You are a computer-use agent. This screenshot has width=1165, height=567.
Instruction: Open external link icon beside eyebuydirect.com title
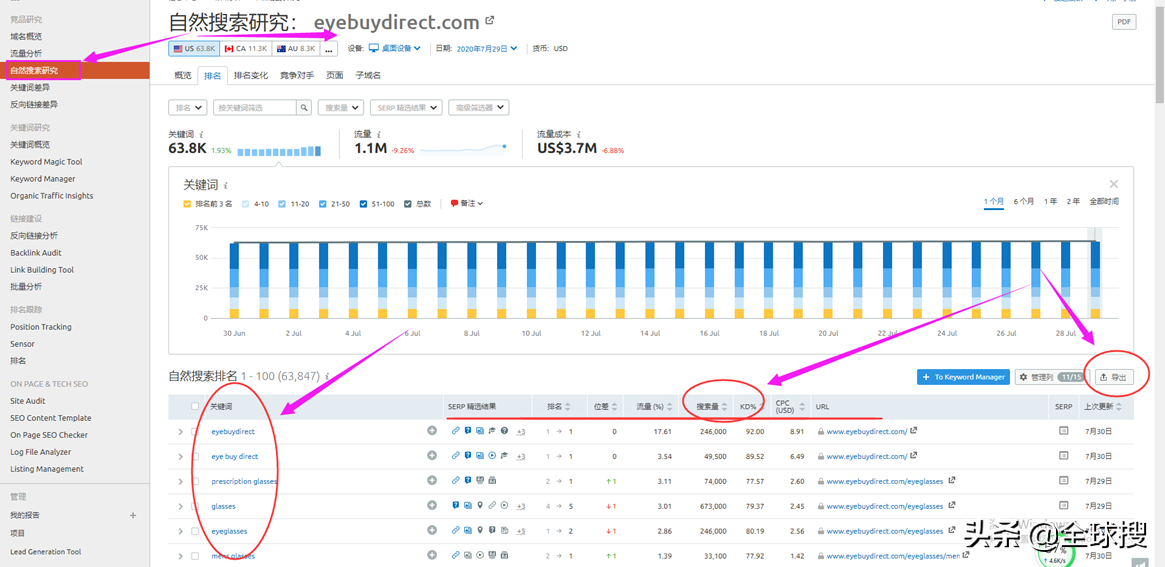click(x=489, y=21)
